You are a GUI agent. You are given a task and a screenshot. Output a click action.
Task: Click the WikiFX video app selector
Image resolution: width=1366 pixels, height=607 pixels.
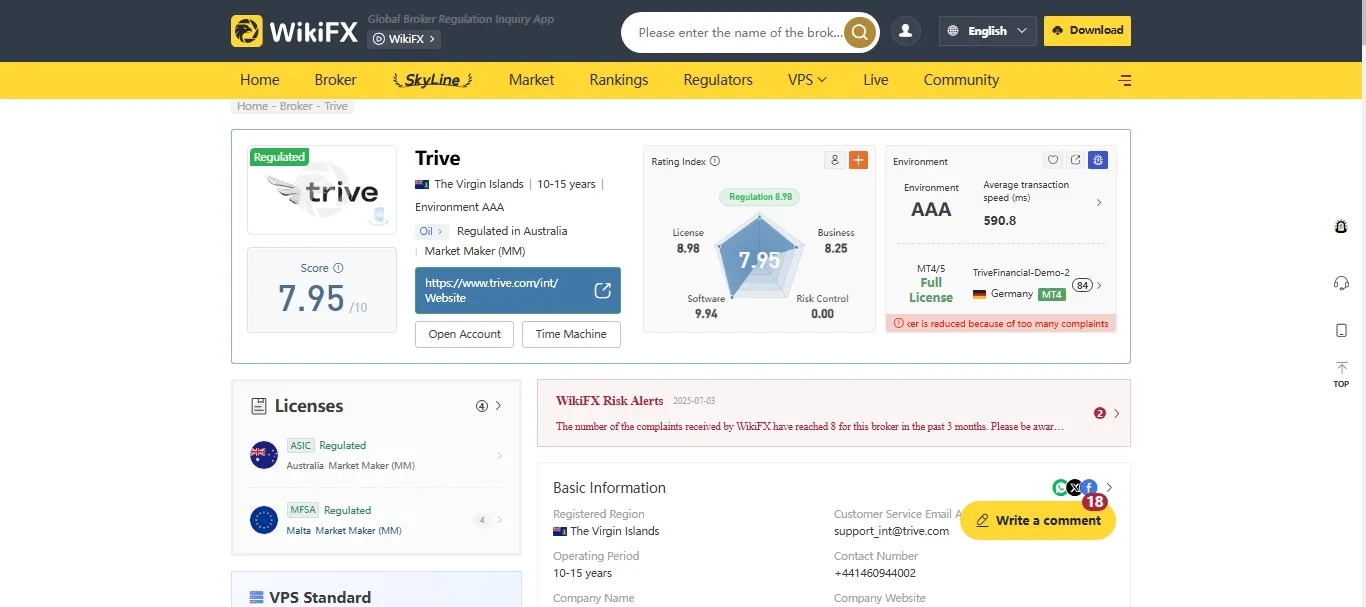click(x=404, y=39)
